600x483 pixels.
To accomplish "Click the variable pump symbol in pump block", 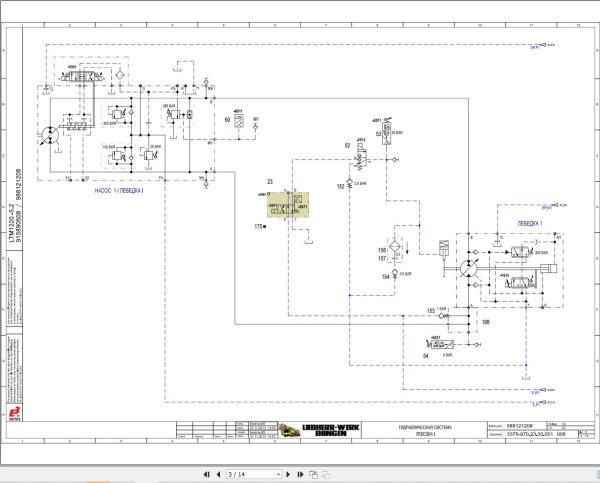I will click(50, 135).
